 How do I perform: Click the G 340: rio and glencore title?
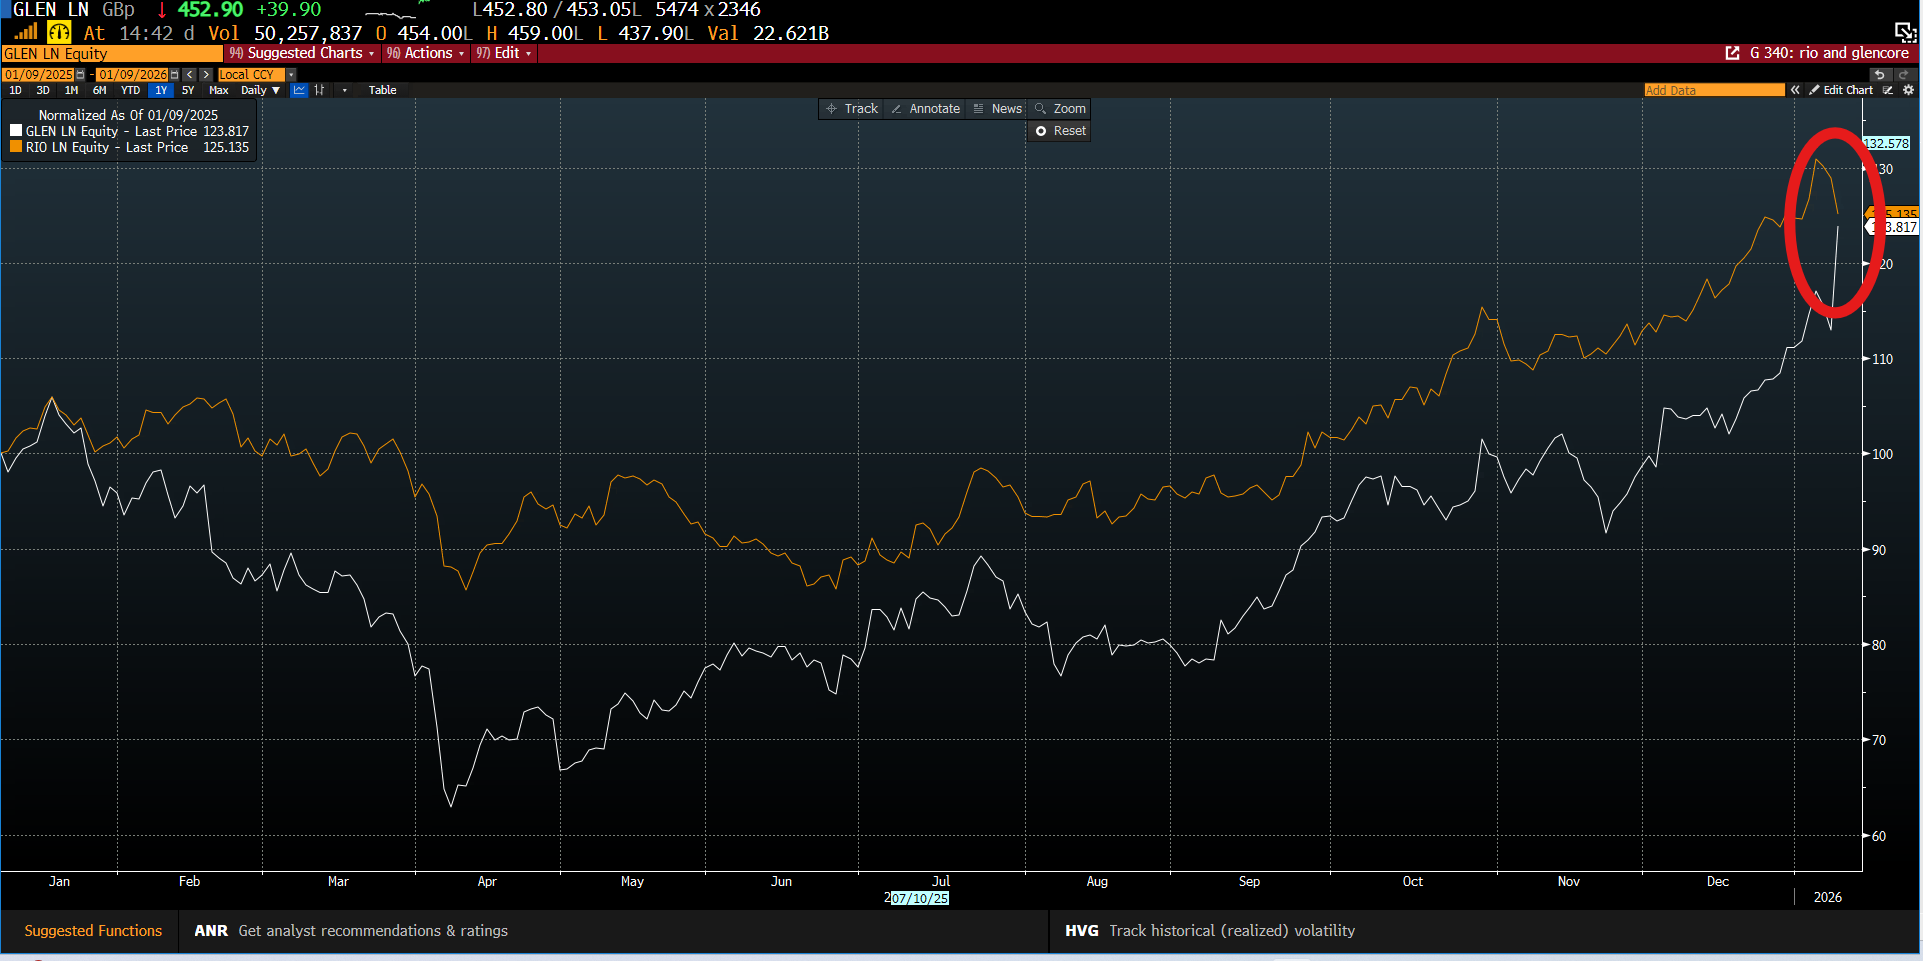coord(1829,53)
